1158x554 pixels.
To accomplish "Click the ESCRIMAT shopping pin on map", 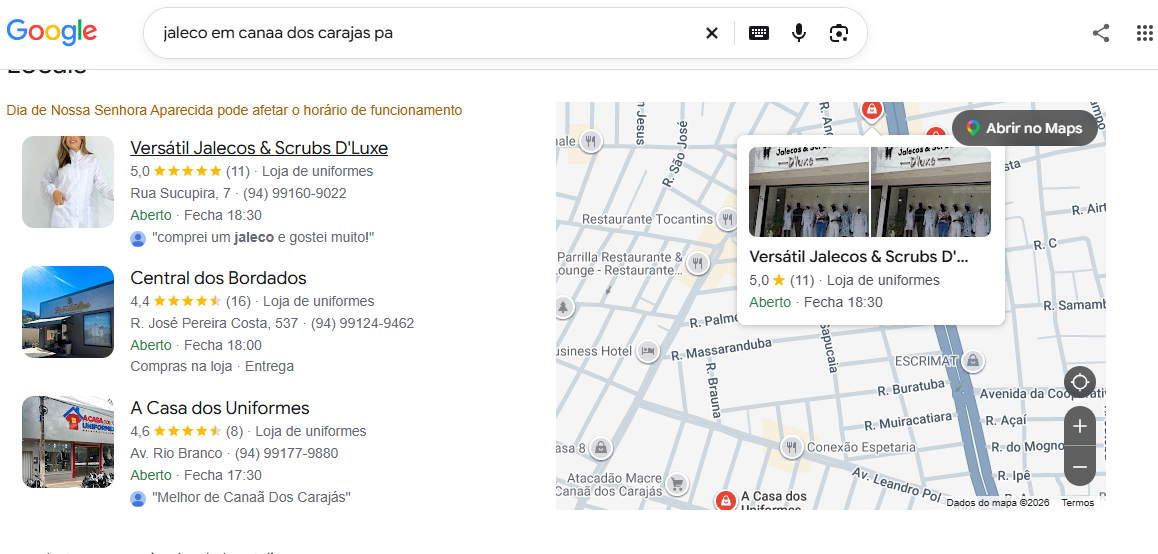I will [973, 360].
